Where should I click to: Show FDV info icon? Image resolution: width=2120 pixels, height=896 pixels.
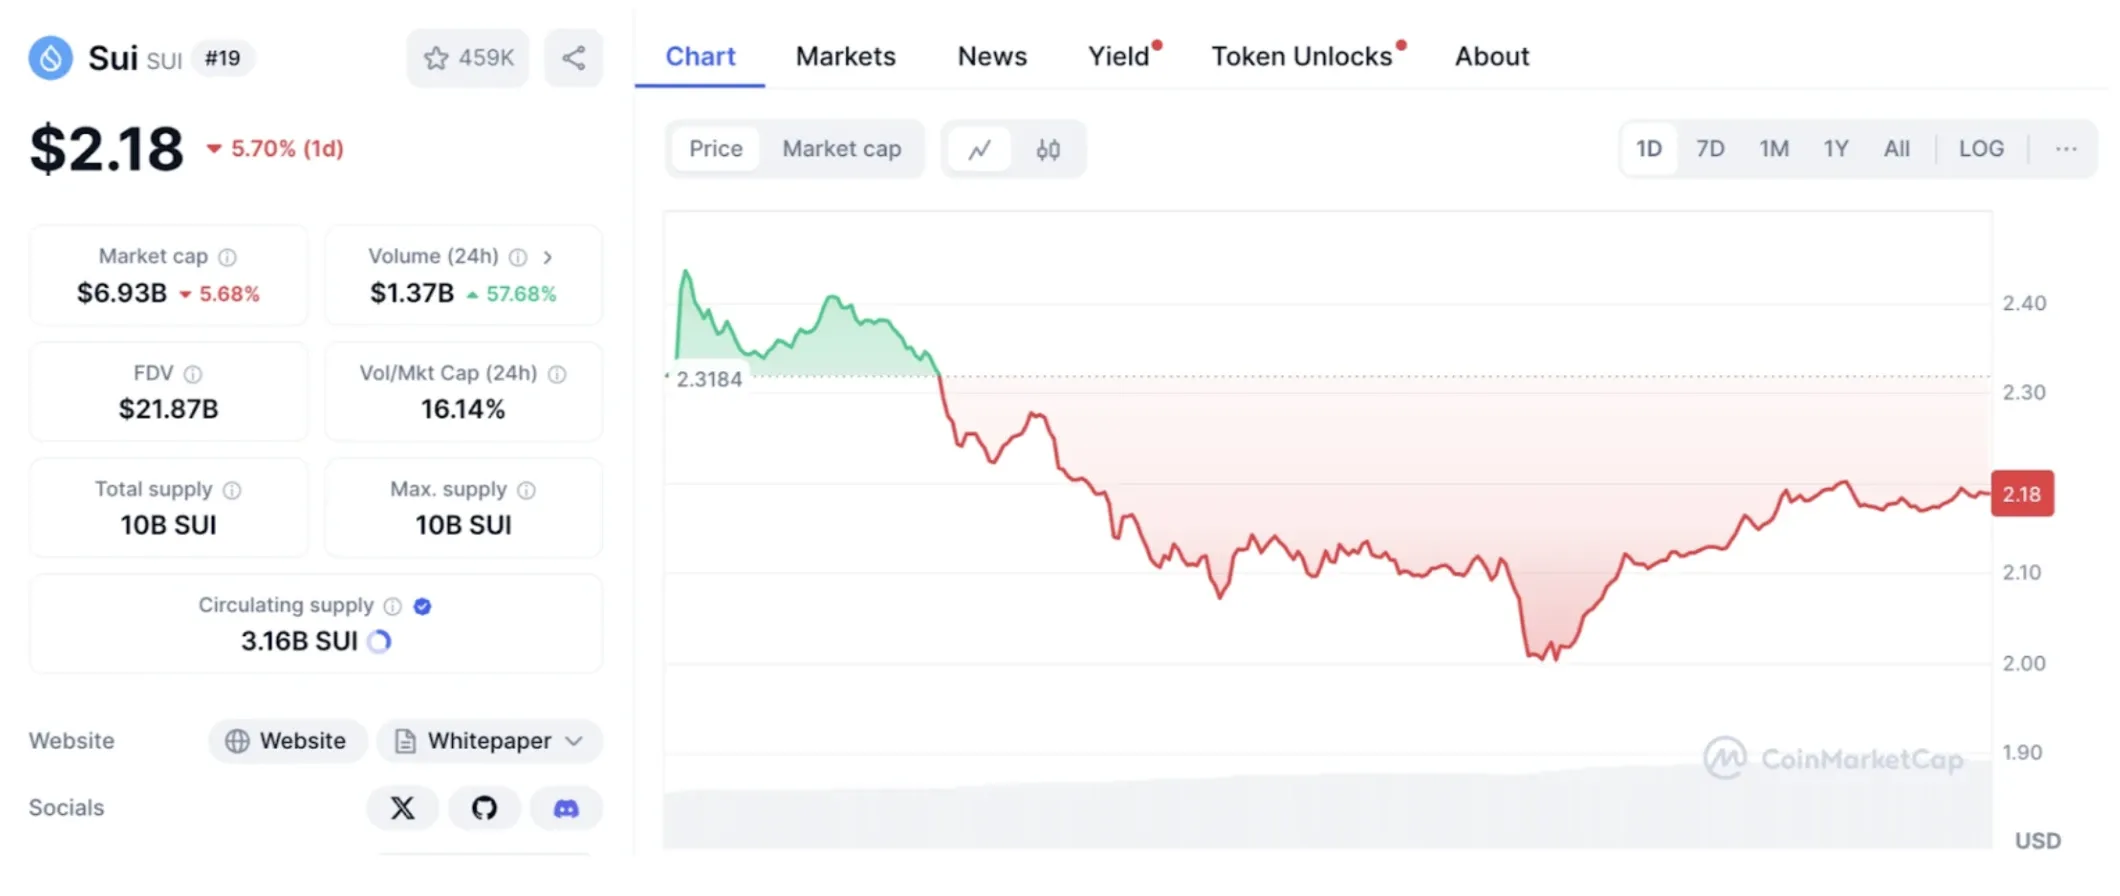tap(193, 374)
